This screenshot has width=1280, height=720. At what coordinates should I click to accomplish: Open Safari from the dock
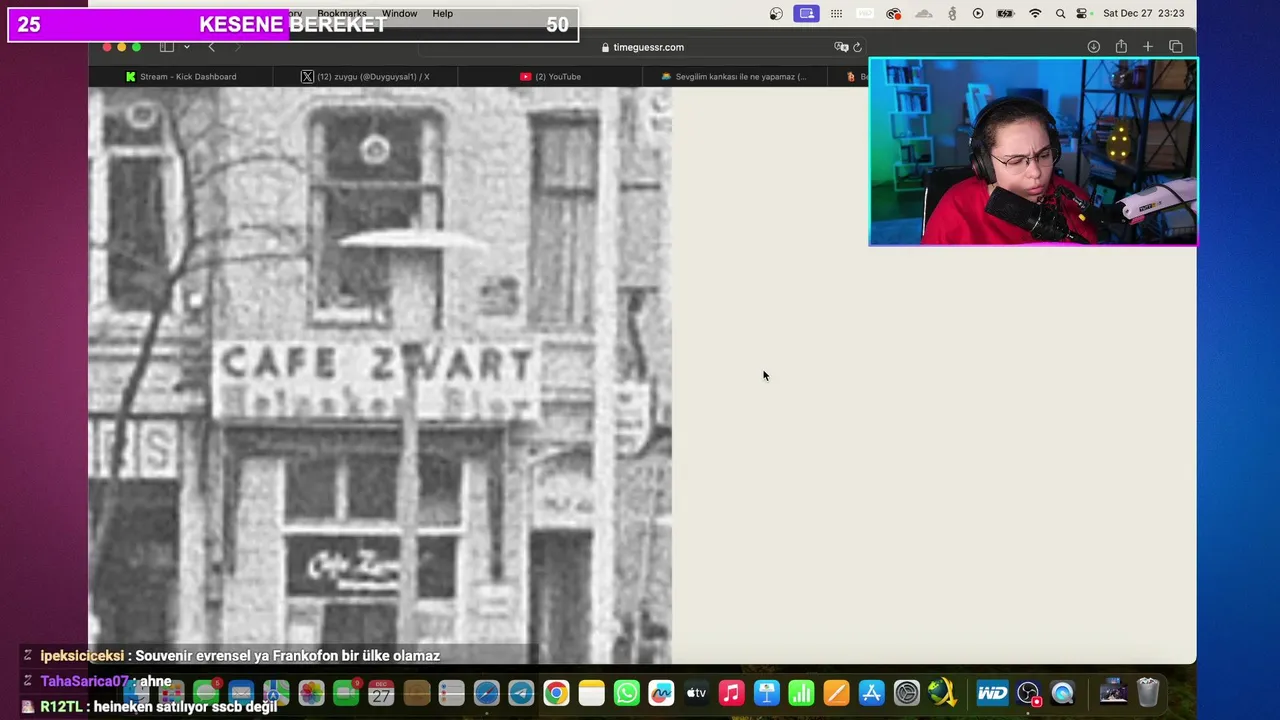click(x=486, y=693)
